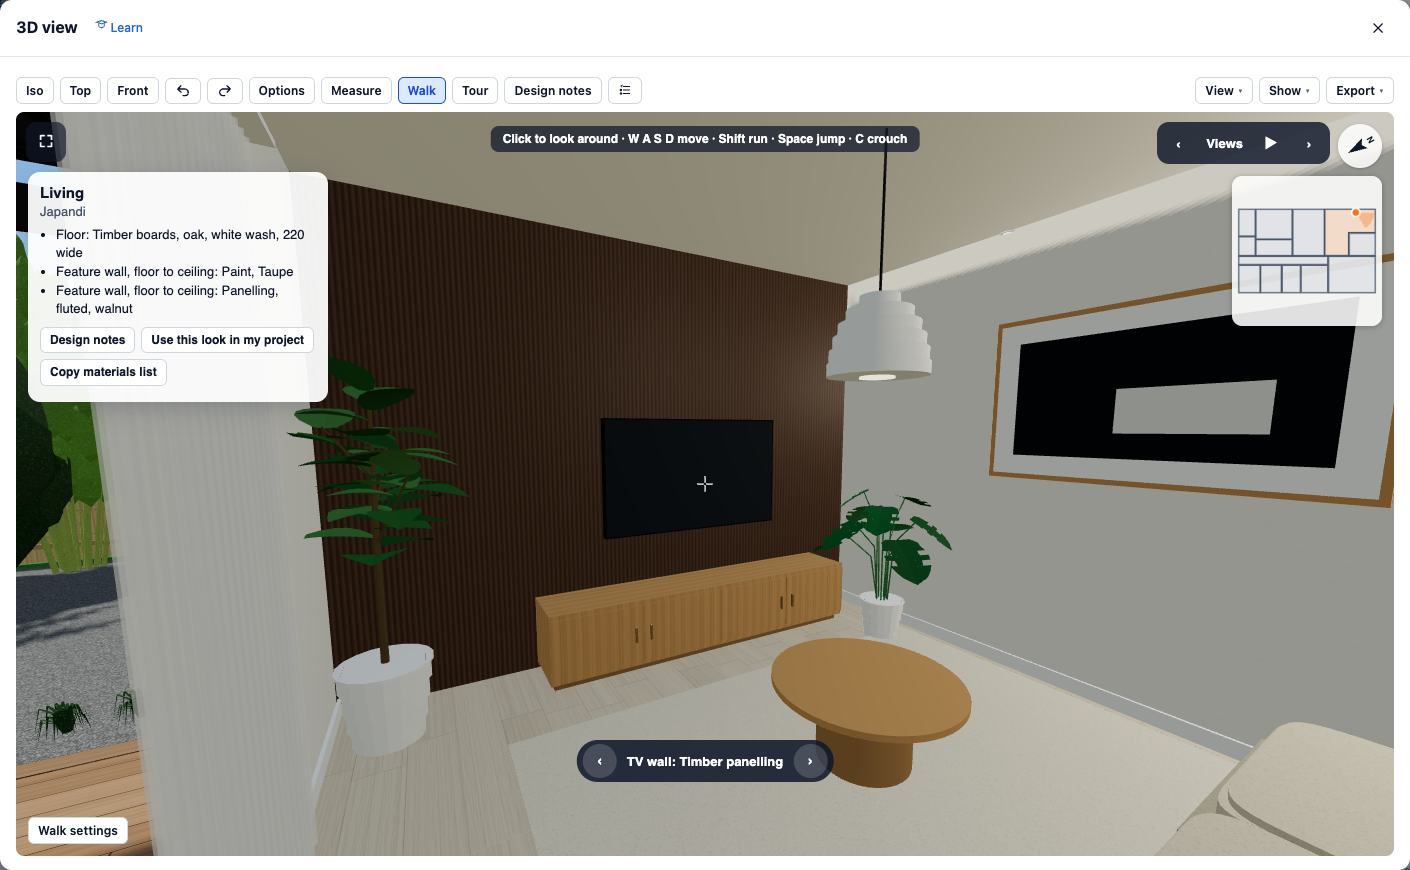Activate the Measure tool
The width and height of the screenshot is (1410, 870).
[356, 91]
